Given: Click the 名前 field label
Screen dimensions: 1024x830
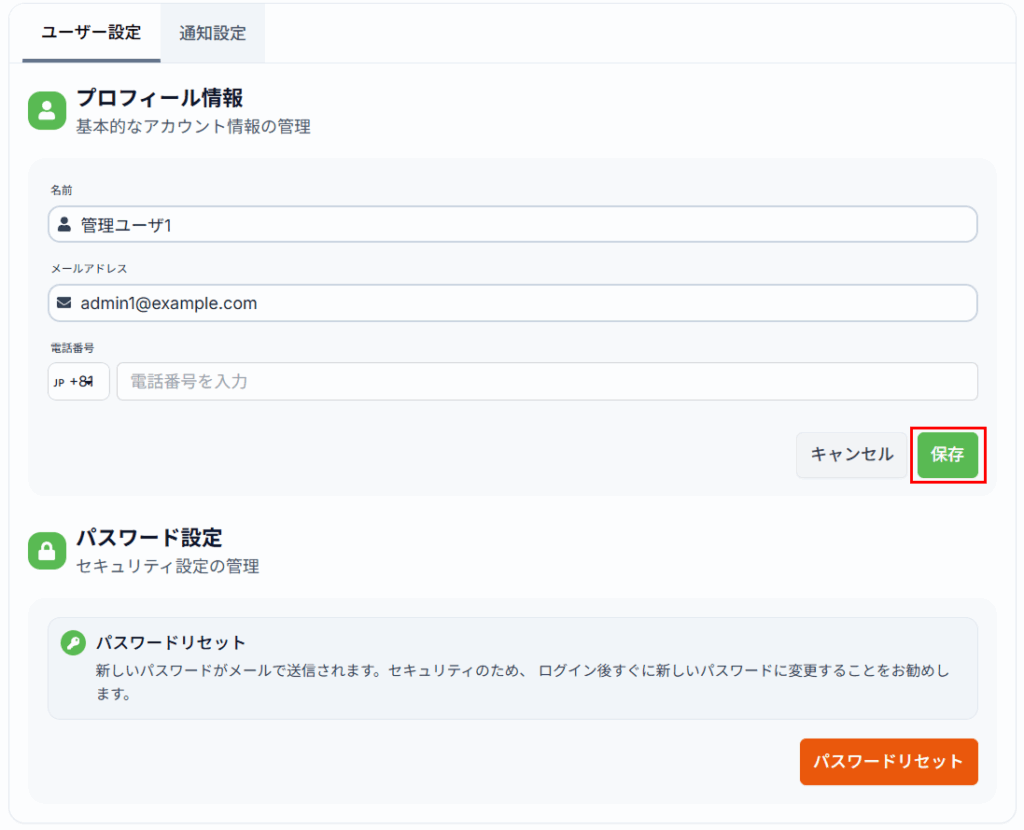Looking at the screenshot, I should point(61,190).
